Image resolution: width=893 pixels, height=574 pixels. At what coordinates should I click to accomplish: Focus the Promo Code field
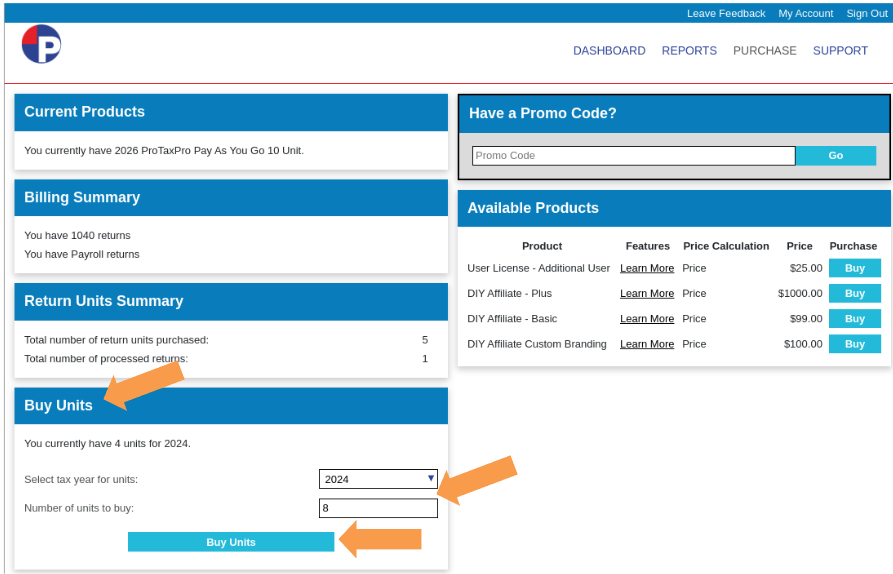[633, 155]
